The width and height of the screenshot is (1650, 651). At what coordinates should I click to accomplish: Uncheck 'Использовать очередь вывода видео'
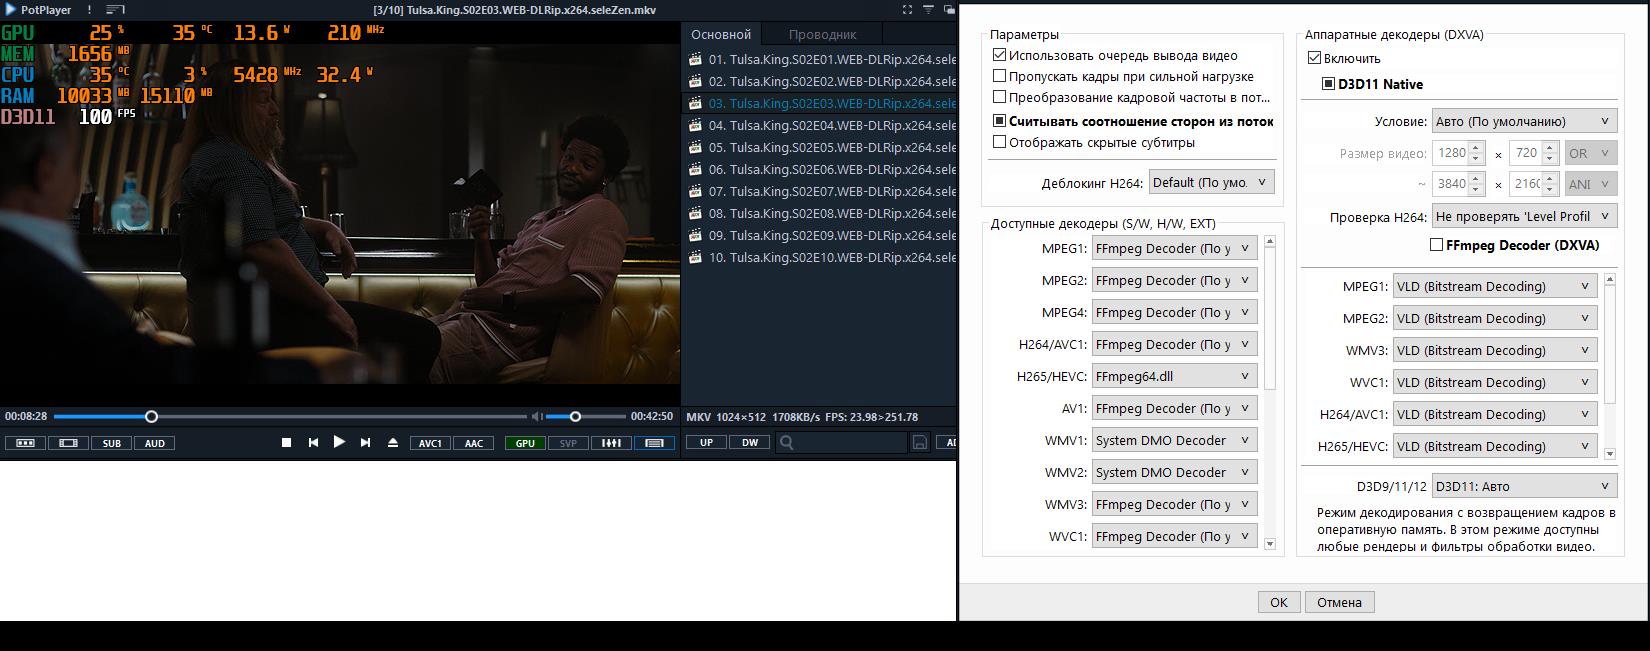[999, 56]
